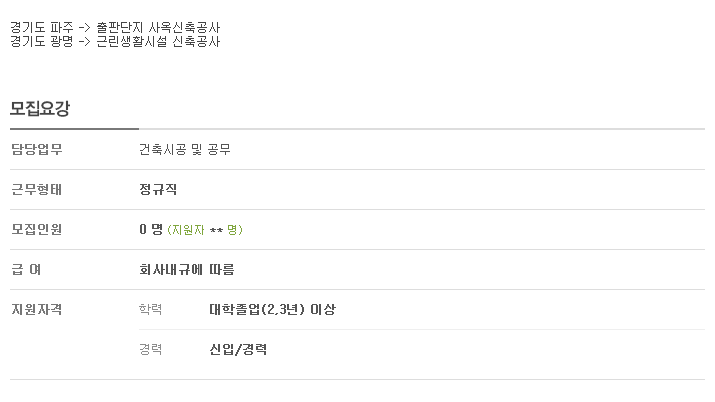Click the 정규직 employment type value

click(x=158, y=189)
